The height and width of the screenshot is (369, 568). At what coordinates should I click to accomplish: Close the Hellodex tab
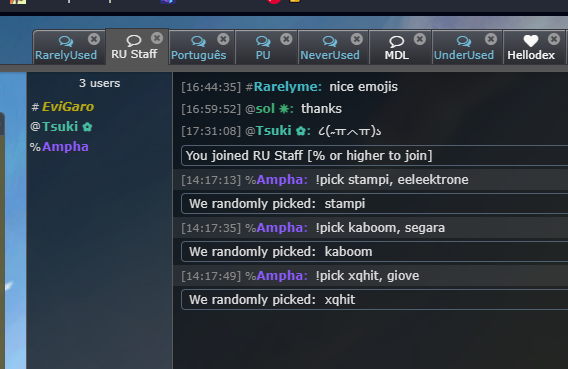pos(554,39)
